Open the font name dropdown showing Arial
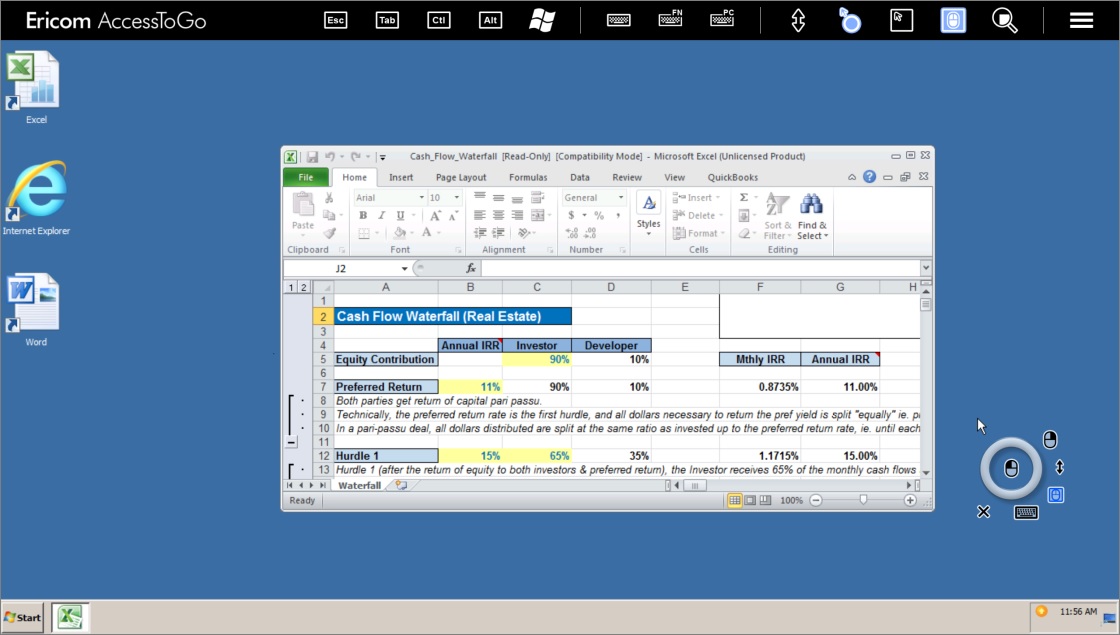 pyautogui.click(x=421, y=198)
